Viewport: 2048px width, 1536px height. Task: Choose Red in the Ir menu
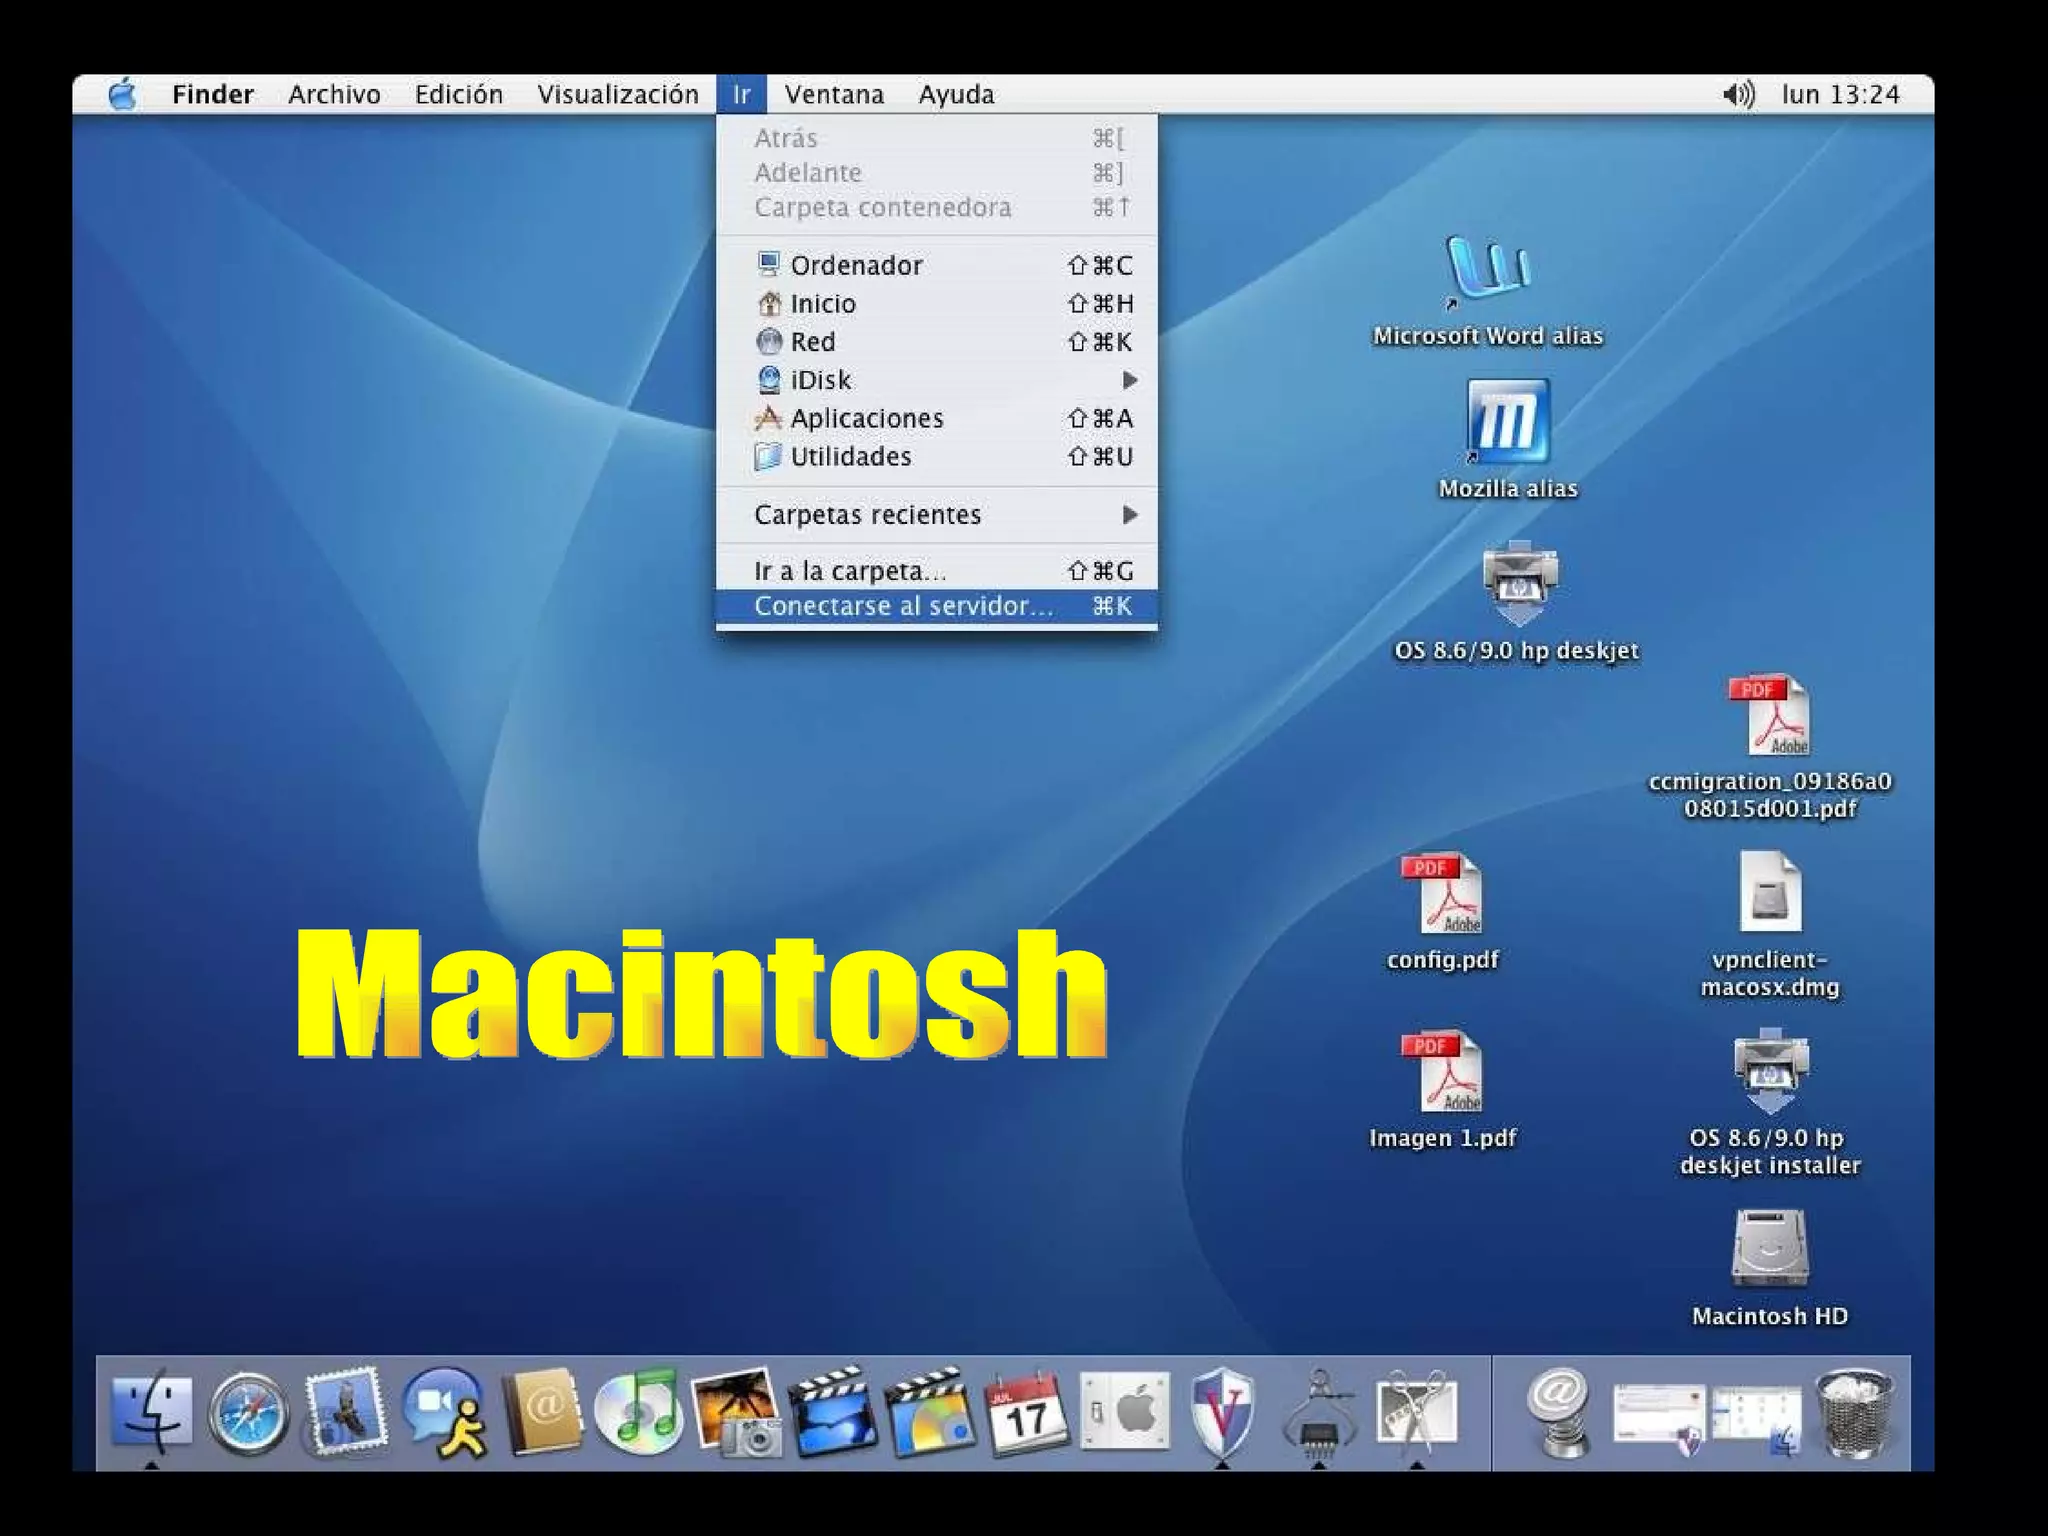[x=937, y=341]
